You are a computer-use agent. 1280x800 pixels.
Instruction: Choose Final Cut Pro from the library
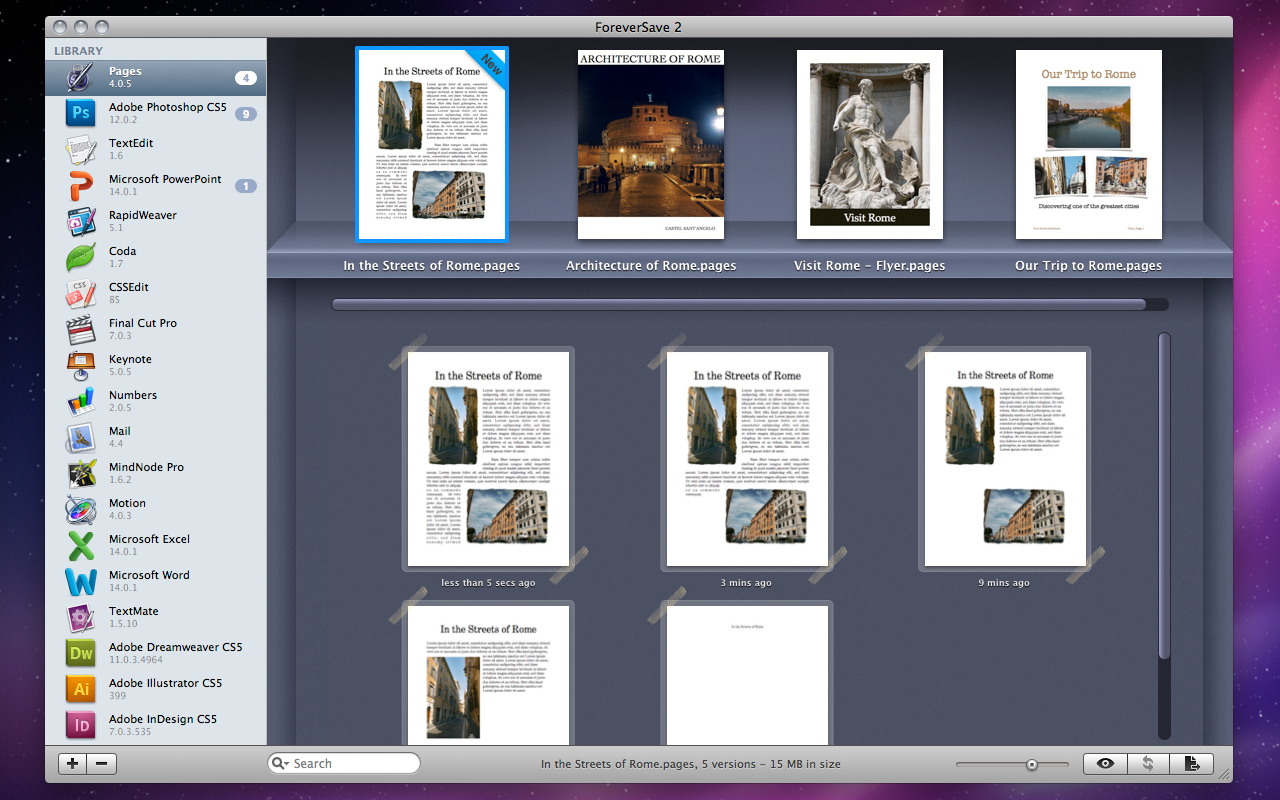142,329
